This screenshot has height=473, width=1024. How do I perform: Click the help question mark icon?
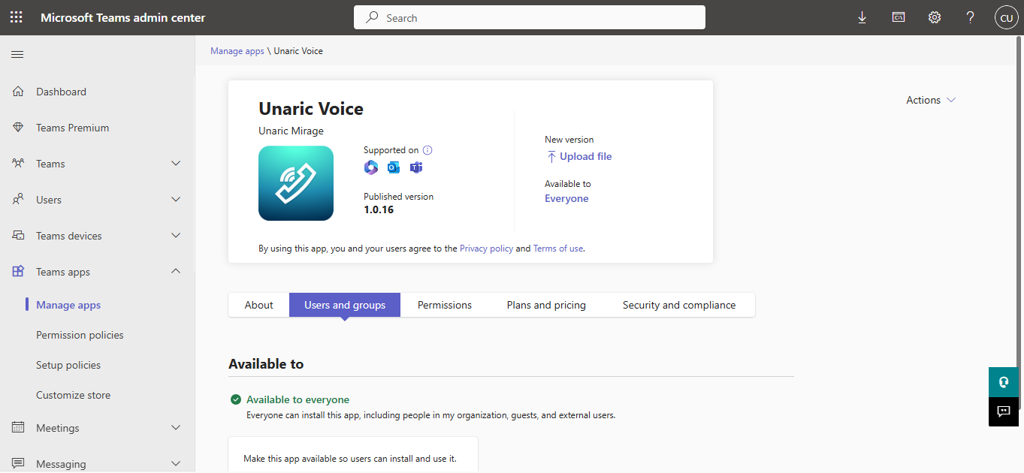(970, 18)
